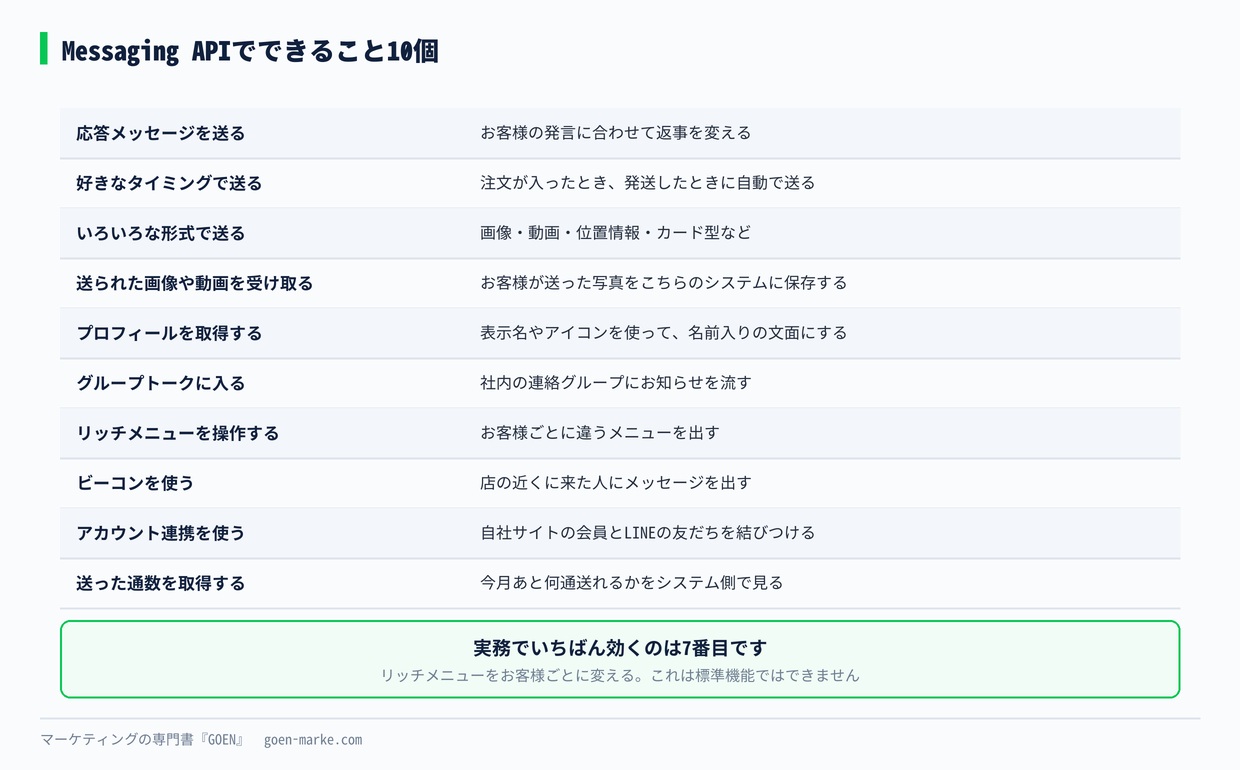Select the row label '好きなタイミングで送る'
The height and width of the screenshot is (770, 1240).
tap(169, 183)
